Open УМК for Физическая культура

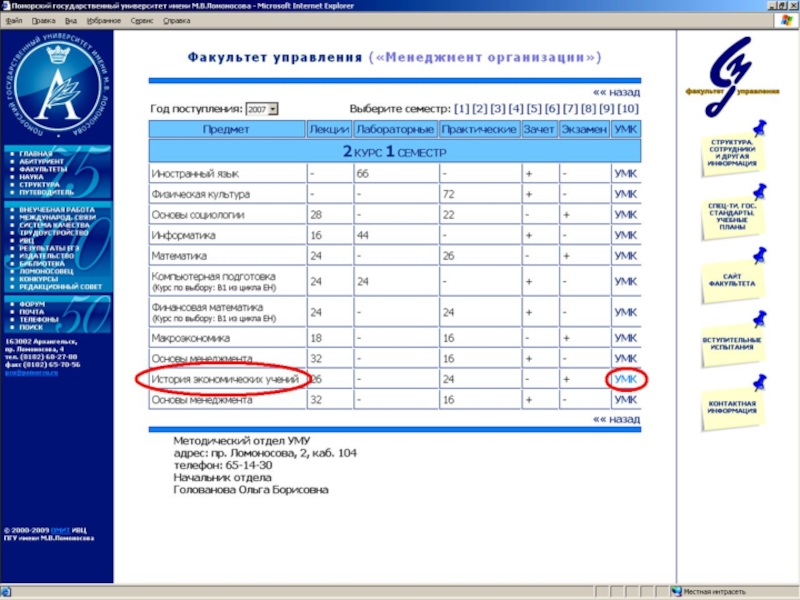coord(626,194)
